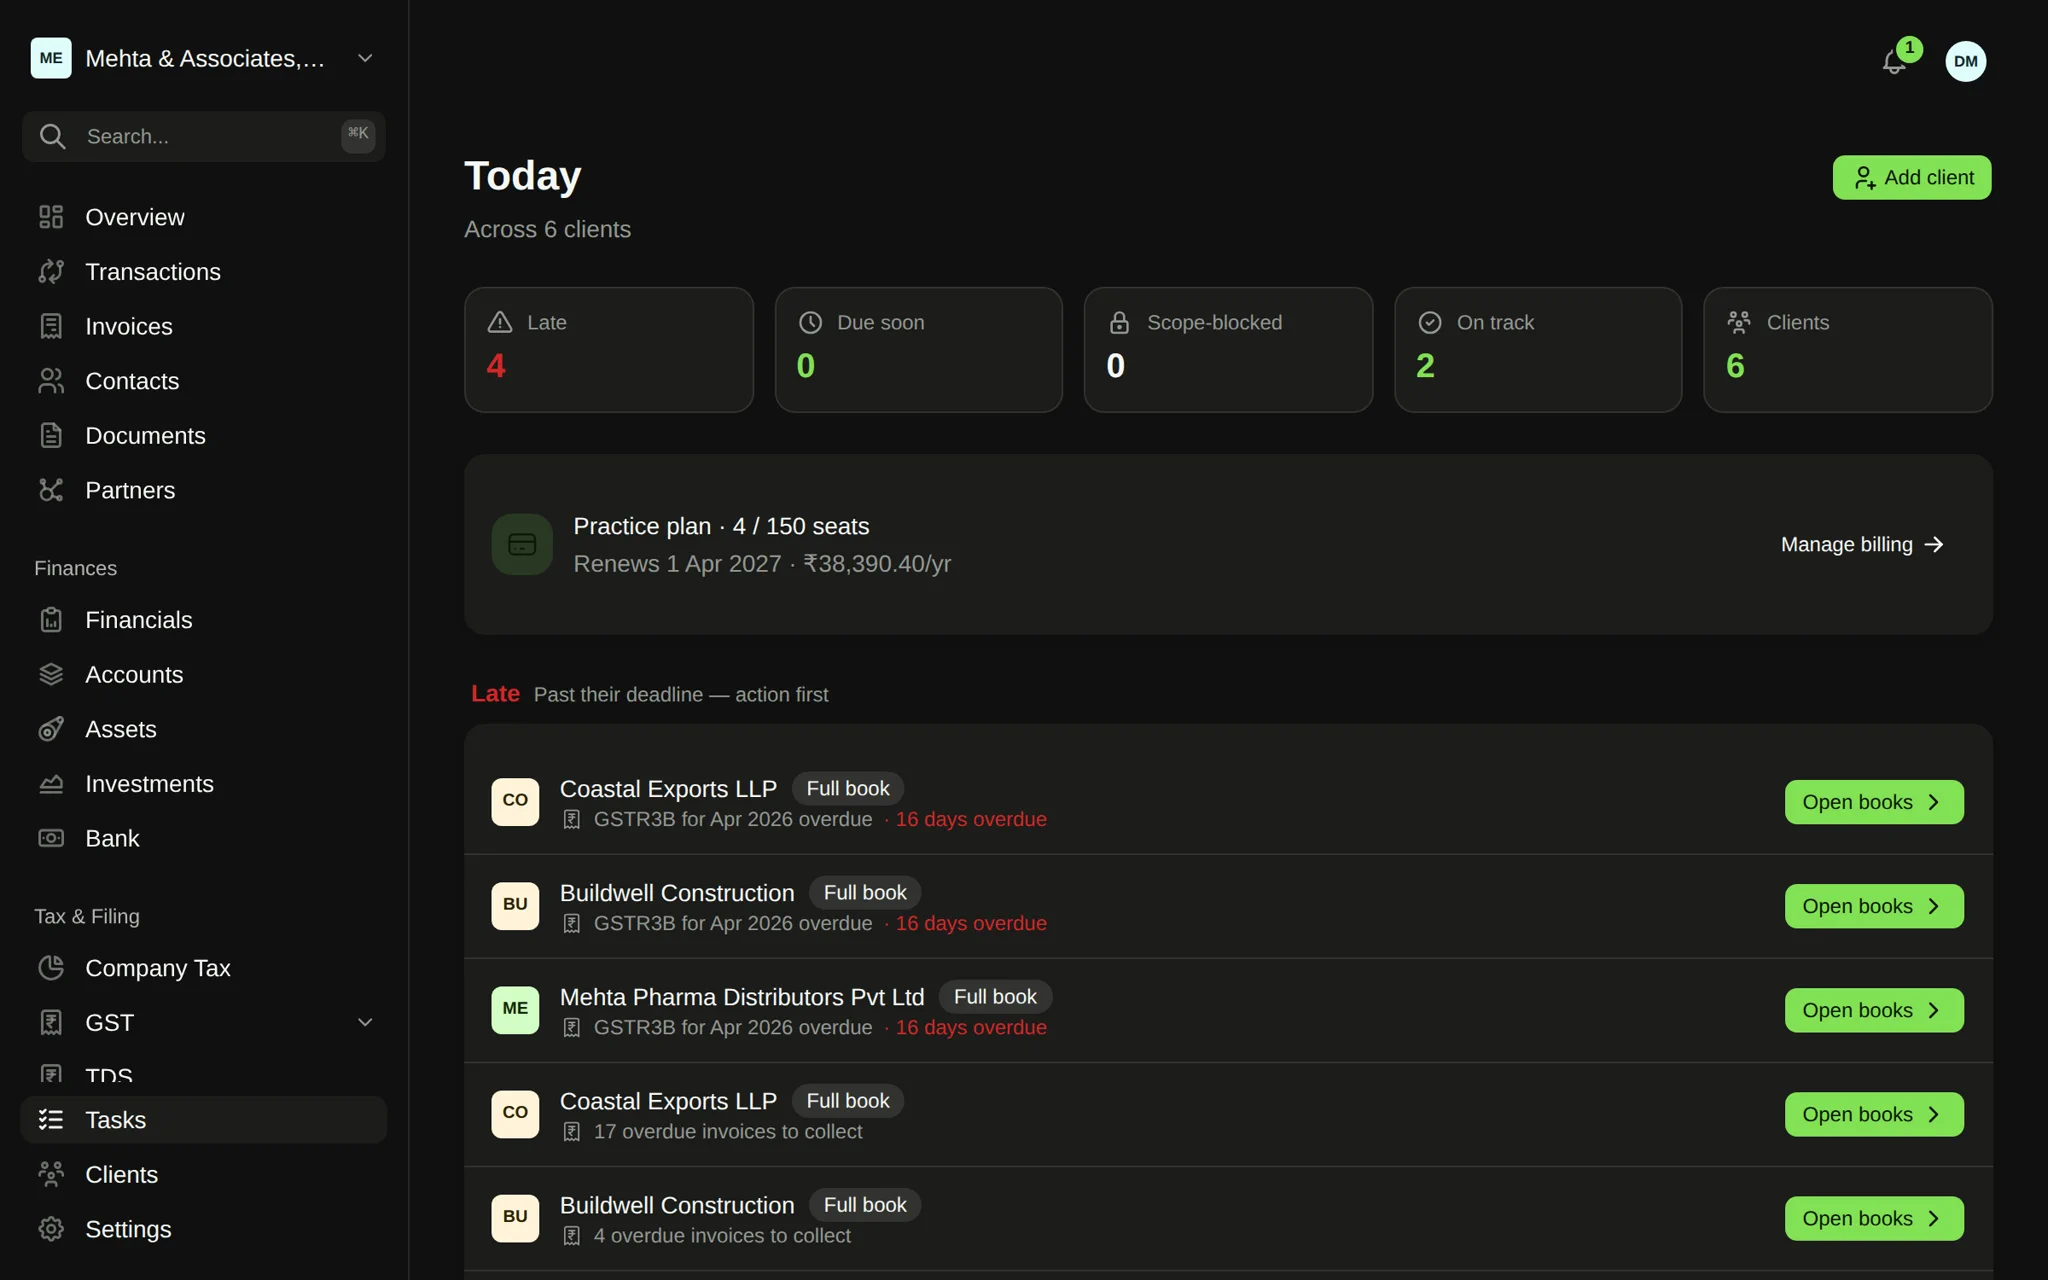Click the Tasks checklist icon
The width and height of the screenshot is (2048, 1280).
pos(51,1120)
